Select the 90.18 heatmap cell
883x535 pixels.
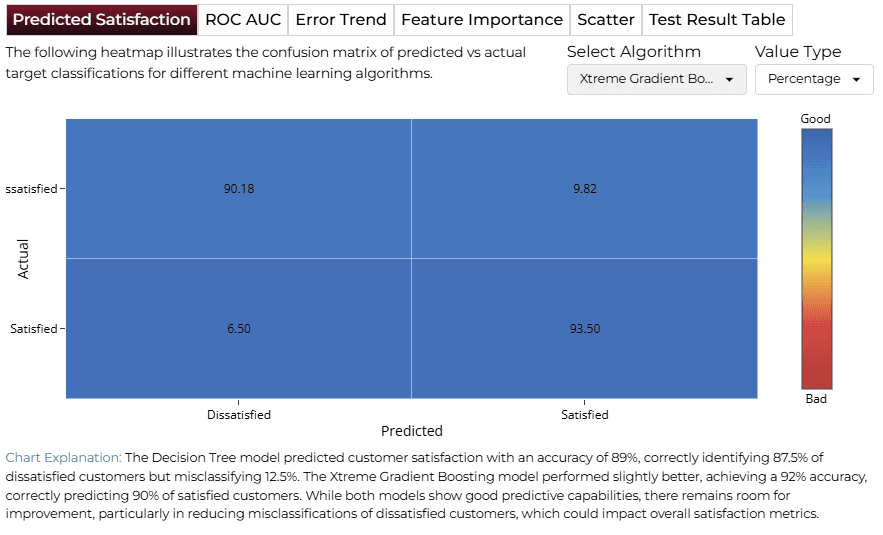239,189
